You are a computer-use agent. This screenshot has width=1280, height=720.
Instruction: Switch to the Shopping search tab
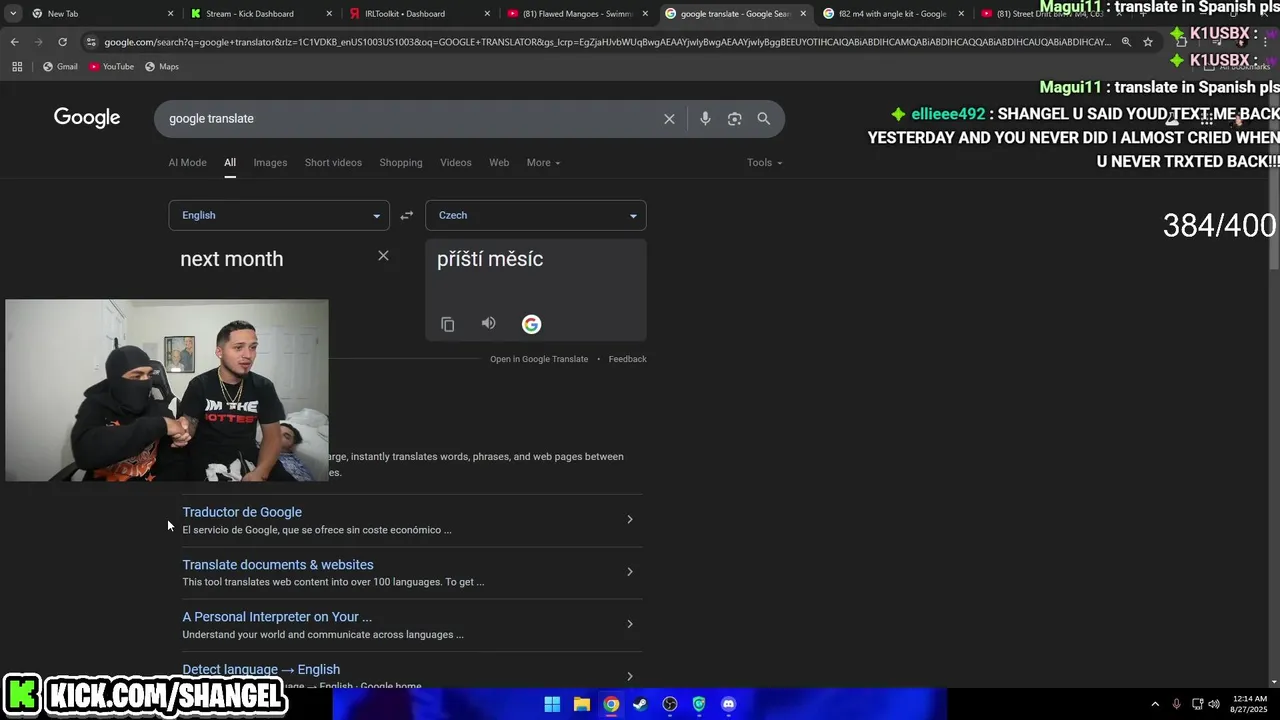[x=401, y=163]
